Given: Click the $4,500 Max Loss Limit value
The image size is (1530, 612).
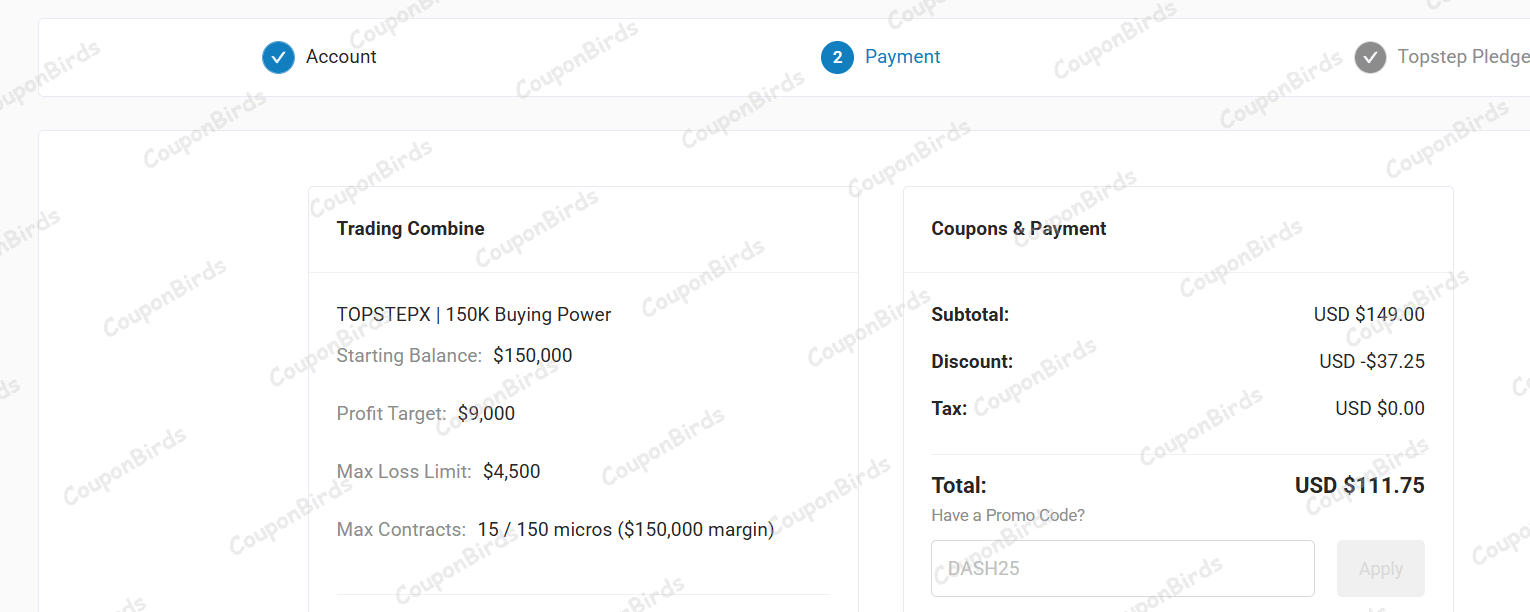Looking at the screenshot, I should tap(511, 472).
